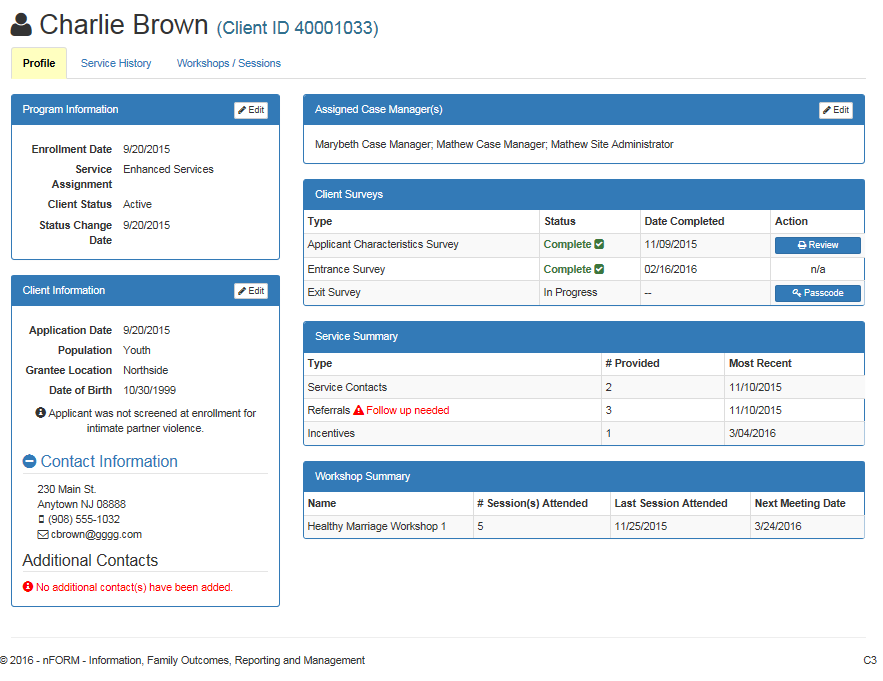Select the Profile tab
Image resolution: width=883 pixels, height=681 pixels.
click(39, 63)
